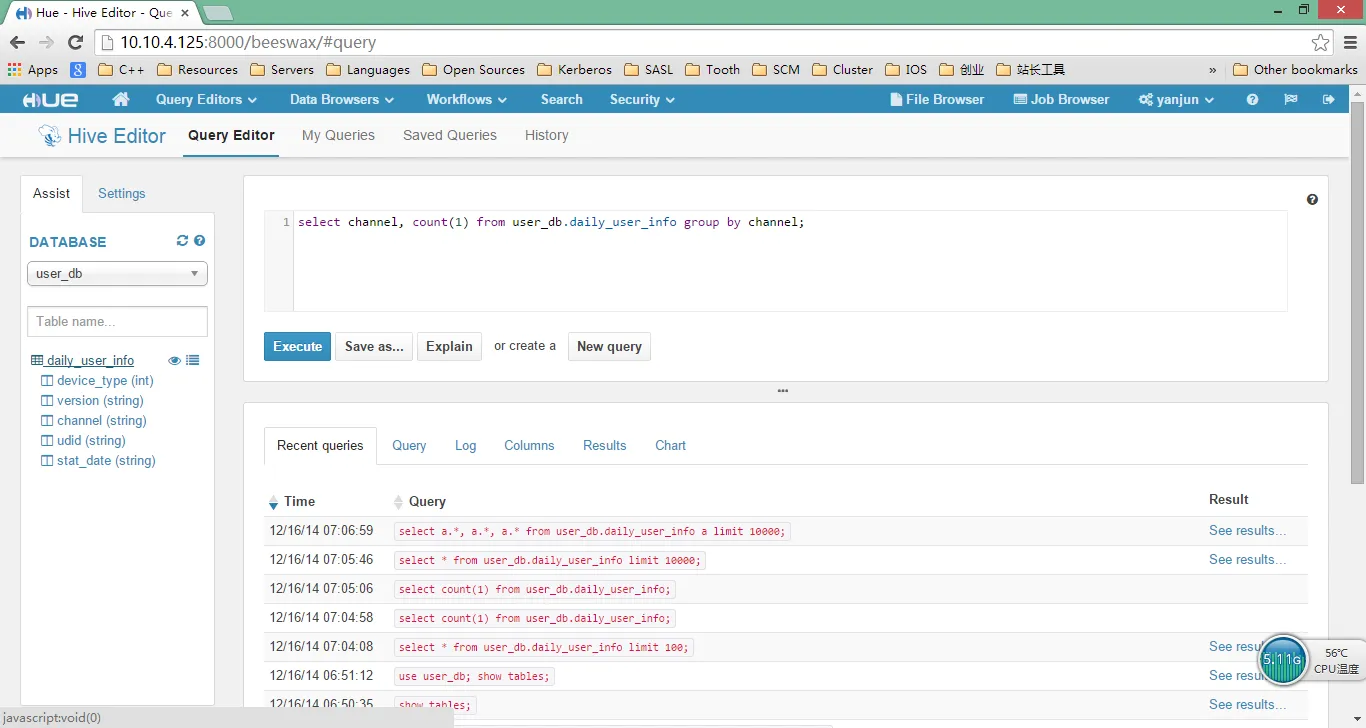1366x728 pixels.
Task: Refresh the database list in Assist panel
Action: [182, 241]
